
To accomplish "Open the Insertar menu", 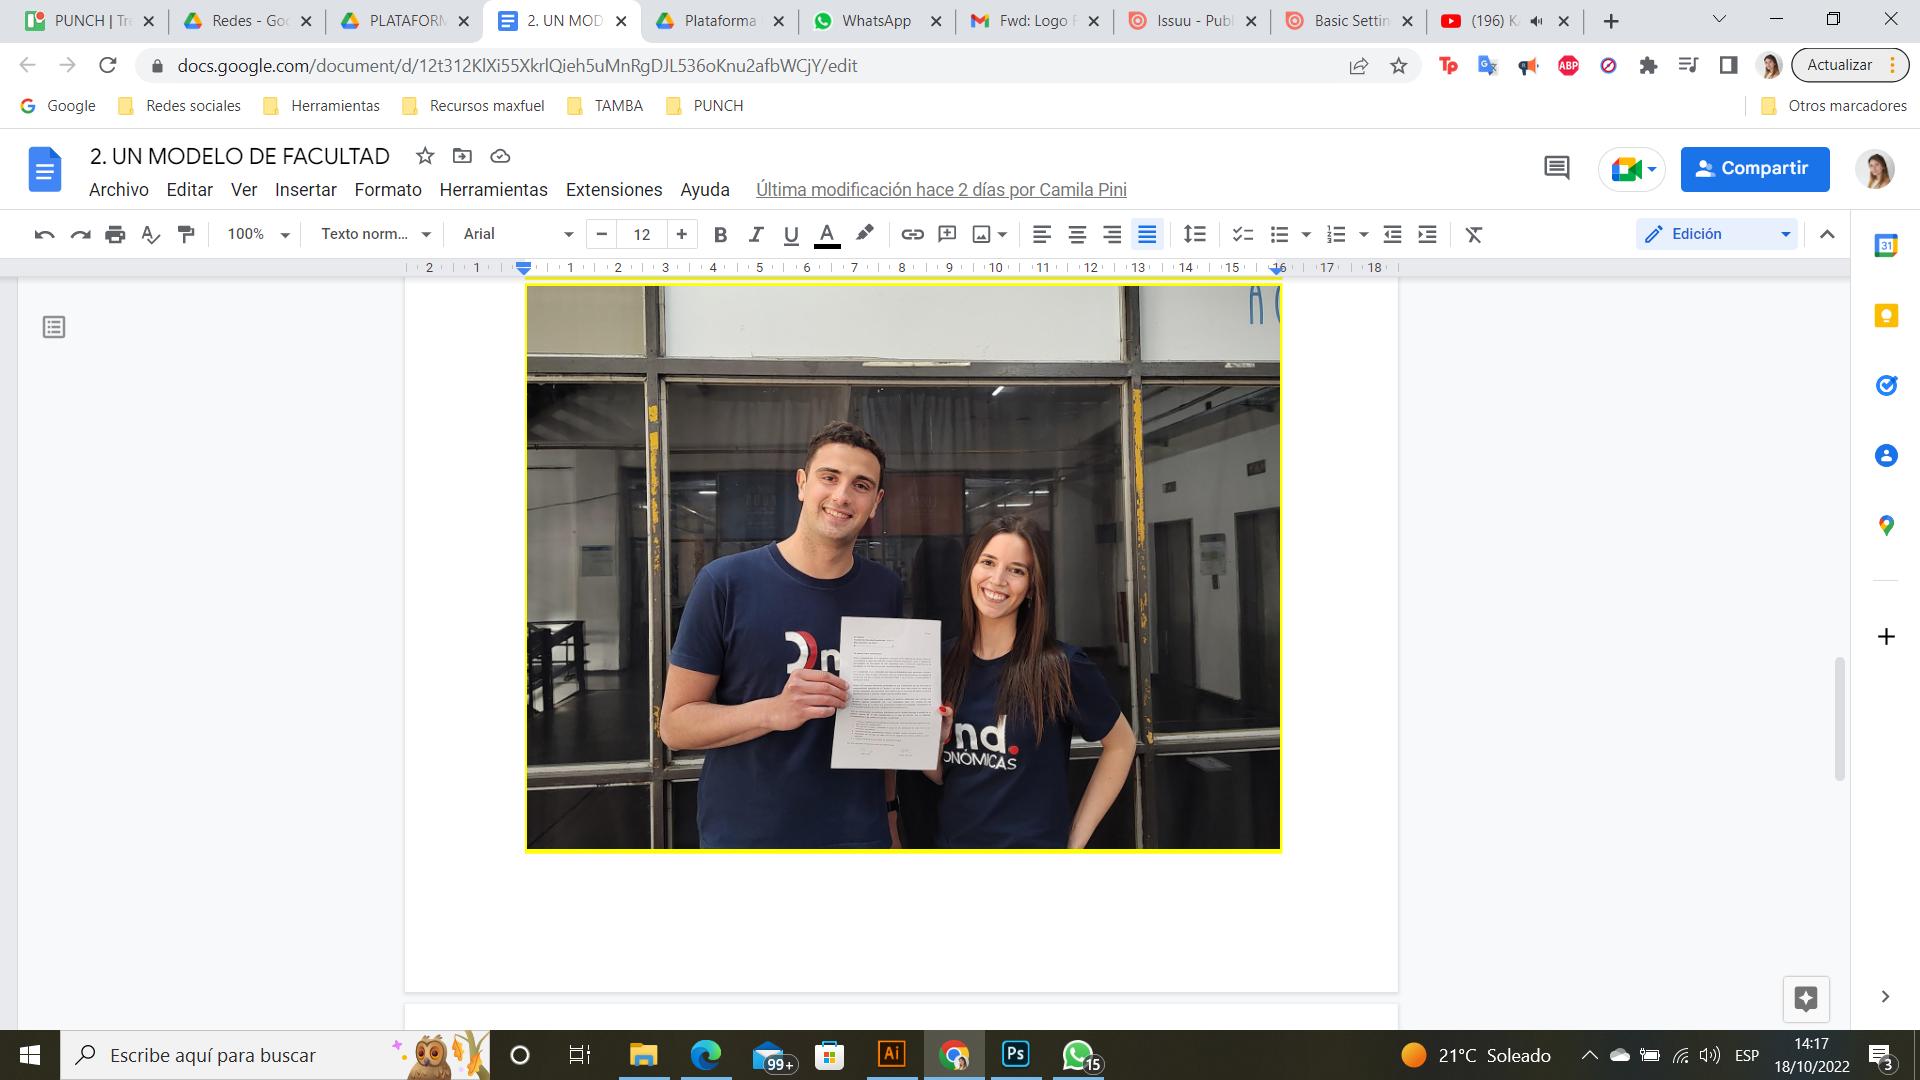I will [305, 190].
